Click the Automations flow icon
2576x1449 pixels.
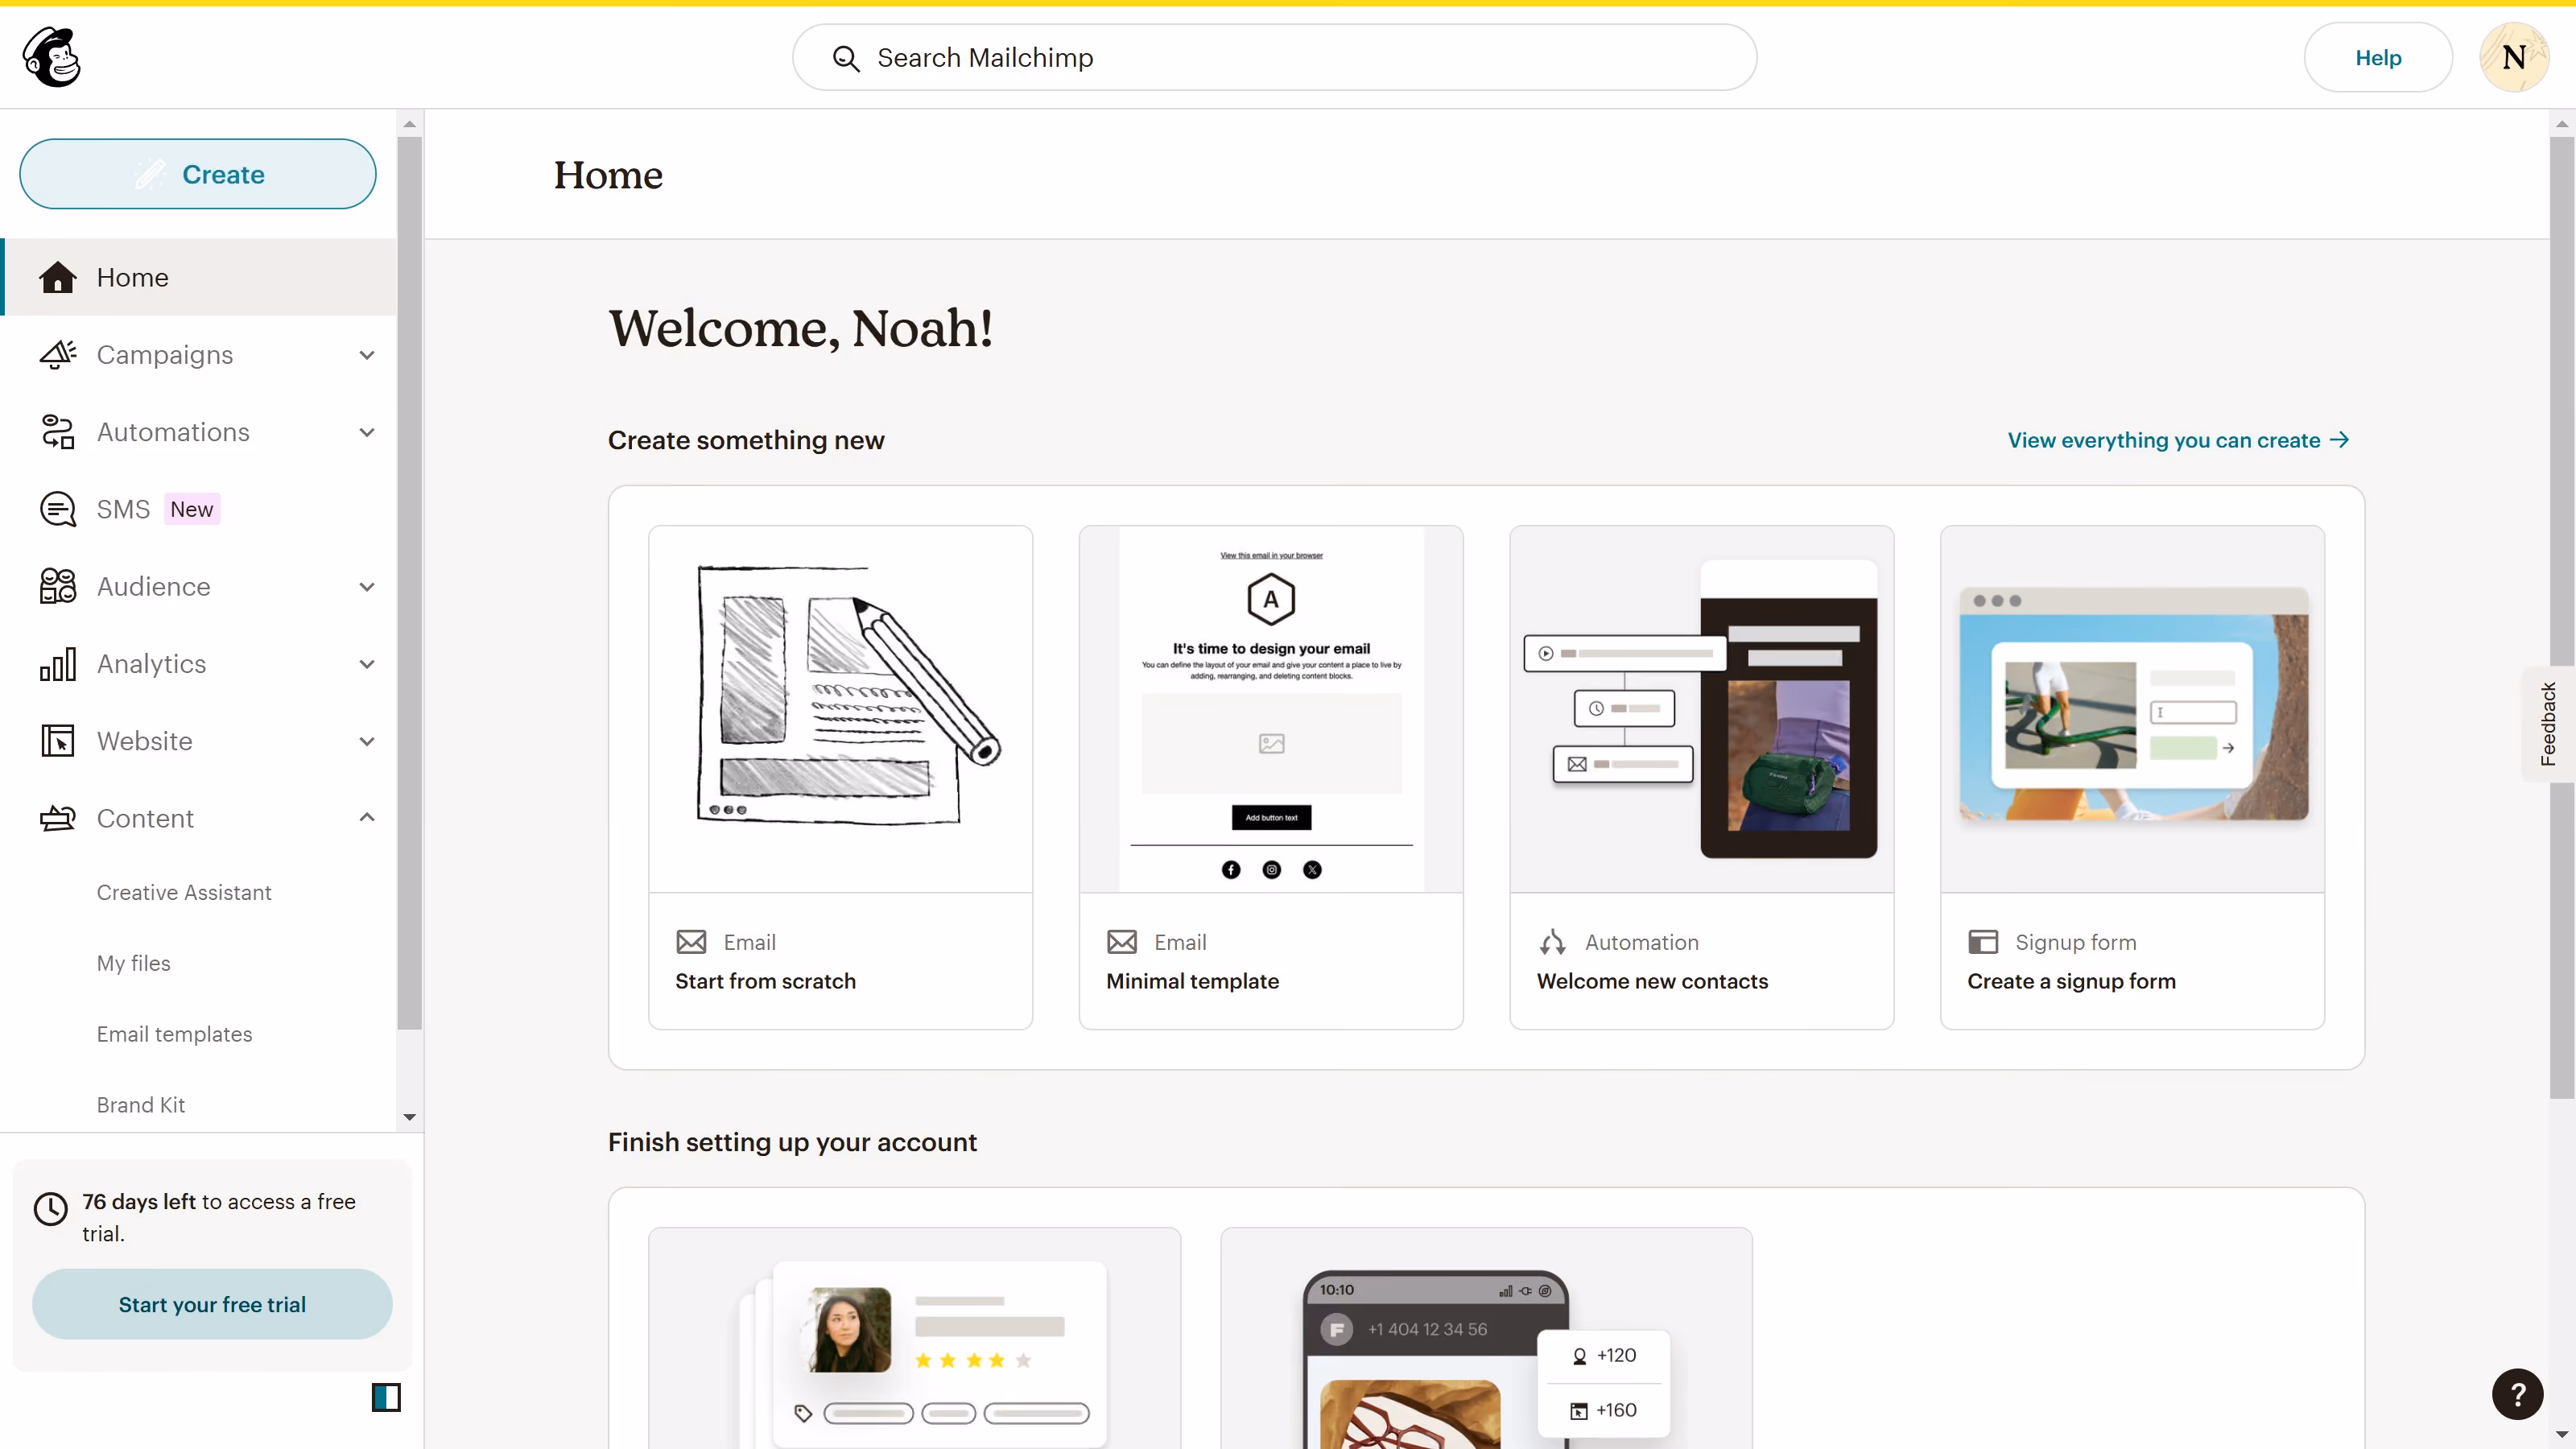(57, 432)
